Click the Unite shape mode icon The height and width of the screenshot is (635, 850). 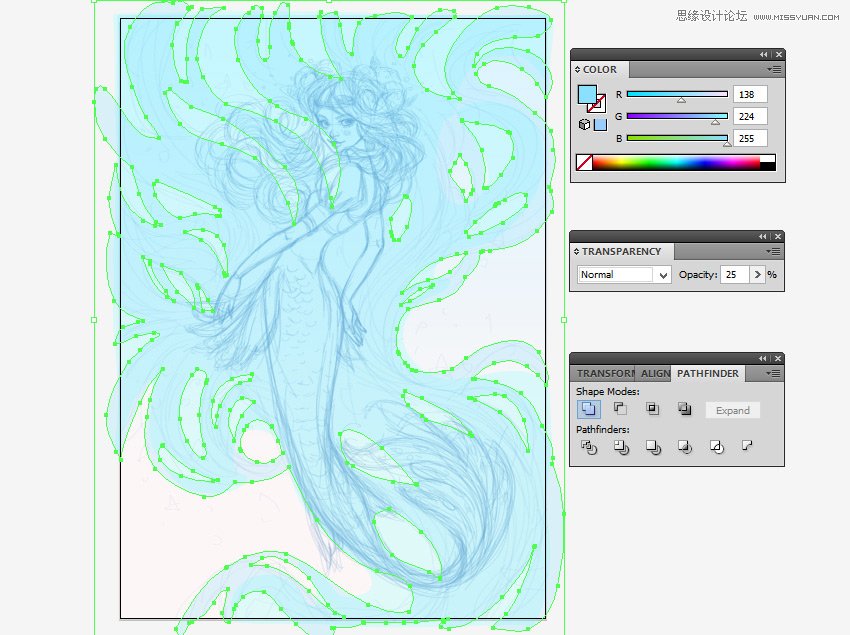(589, 409)
